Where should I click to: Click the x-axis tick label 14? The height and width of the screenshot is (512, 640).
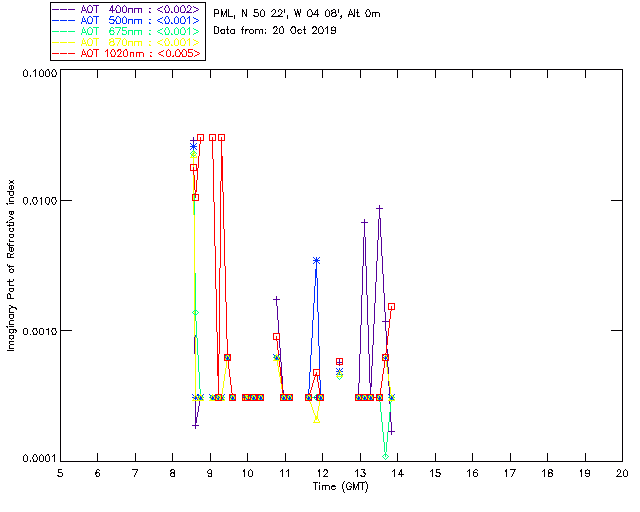pyautogui.click(x=398, y=474)
